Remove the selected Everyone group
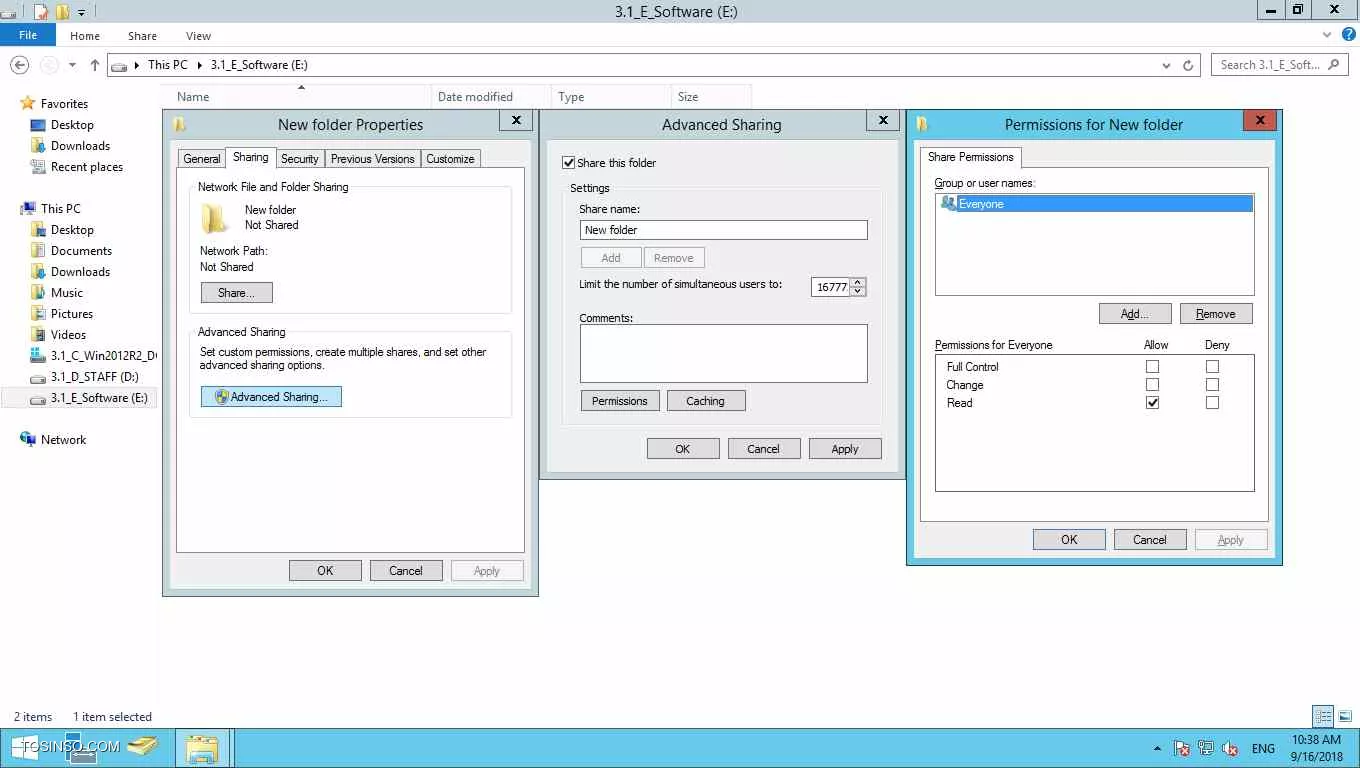Screen dimensions: 1360x768 tap(1216, 314)
